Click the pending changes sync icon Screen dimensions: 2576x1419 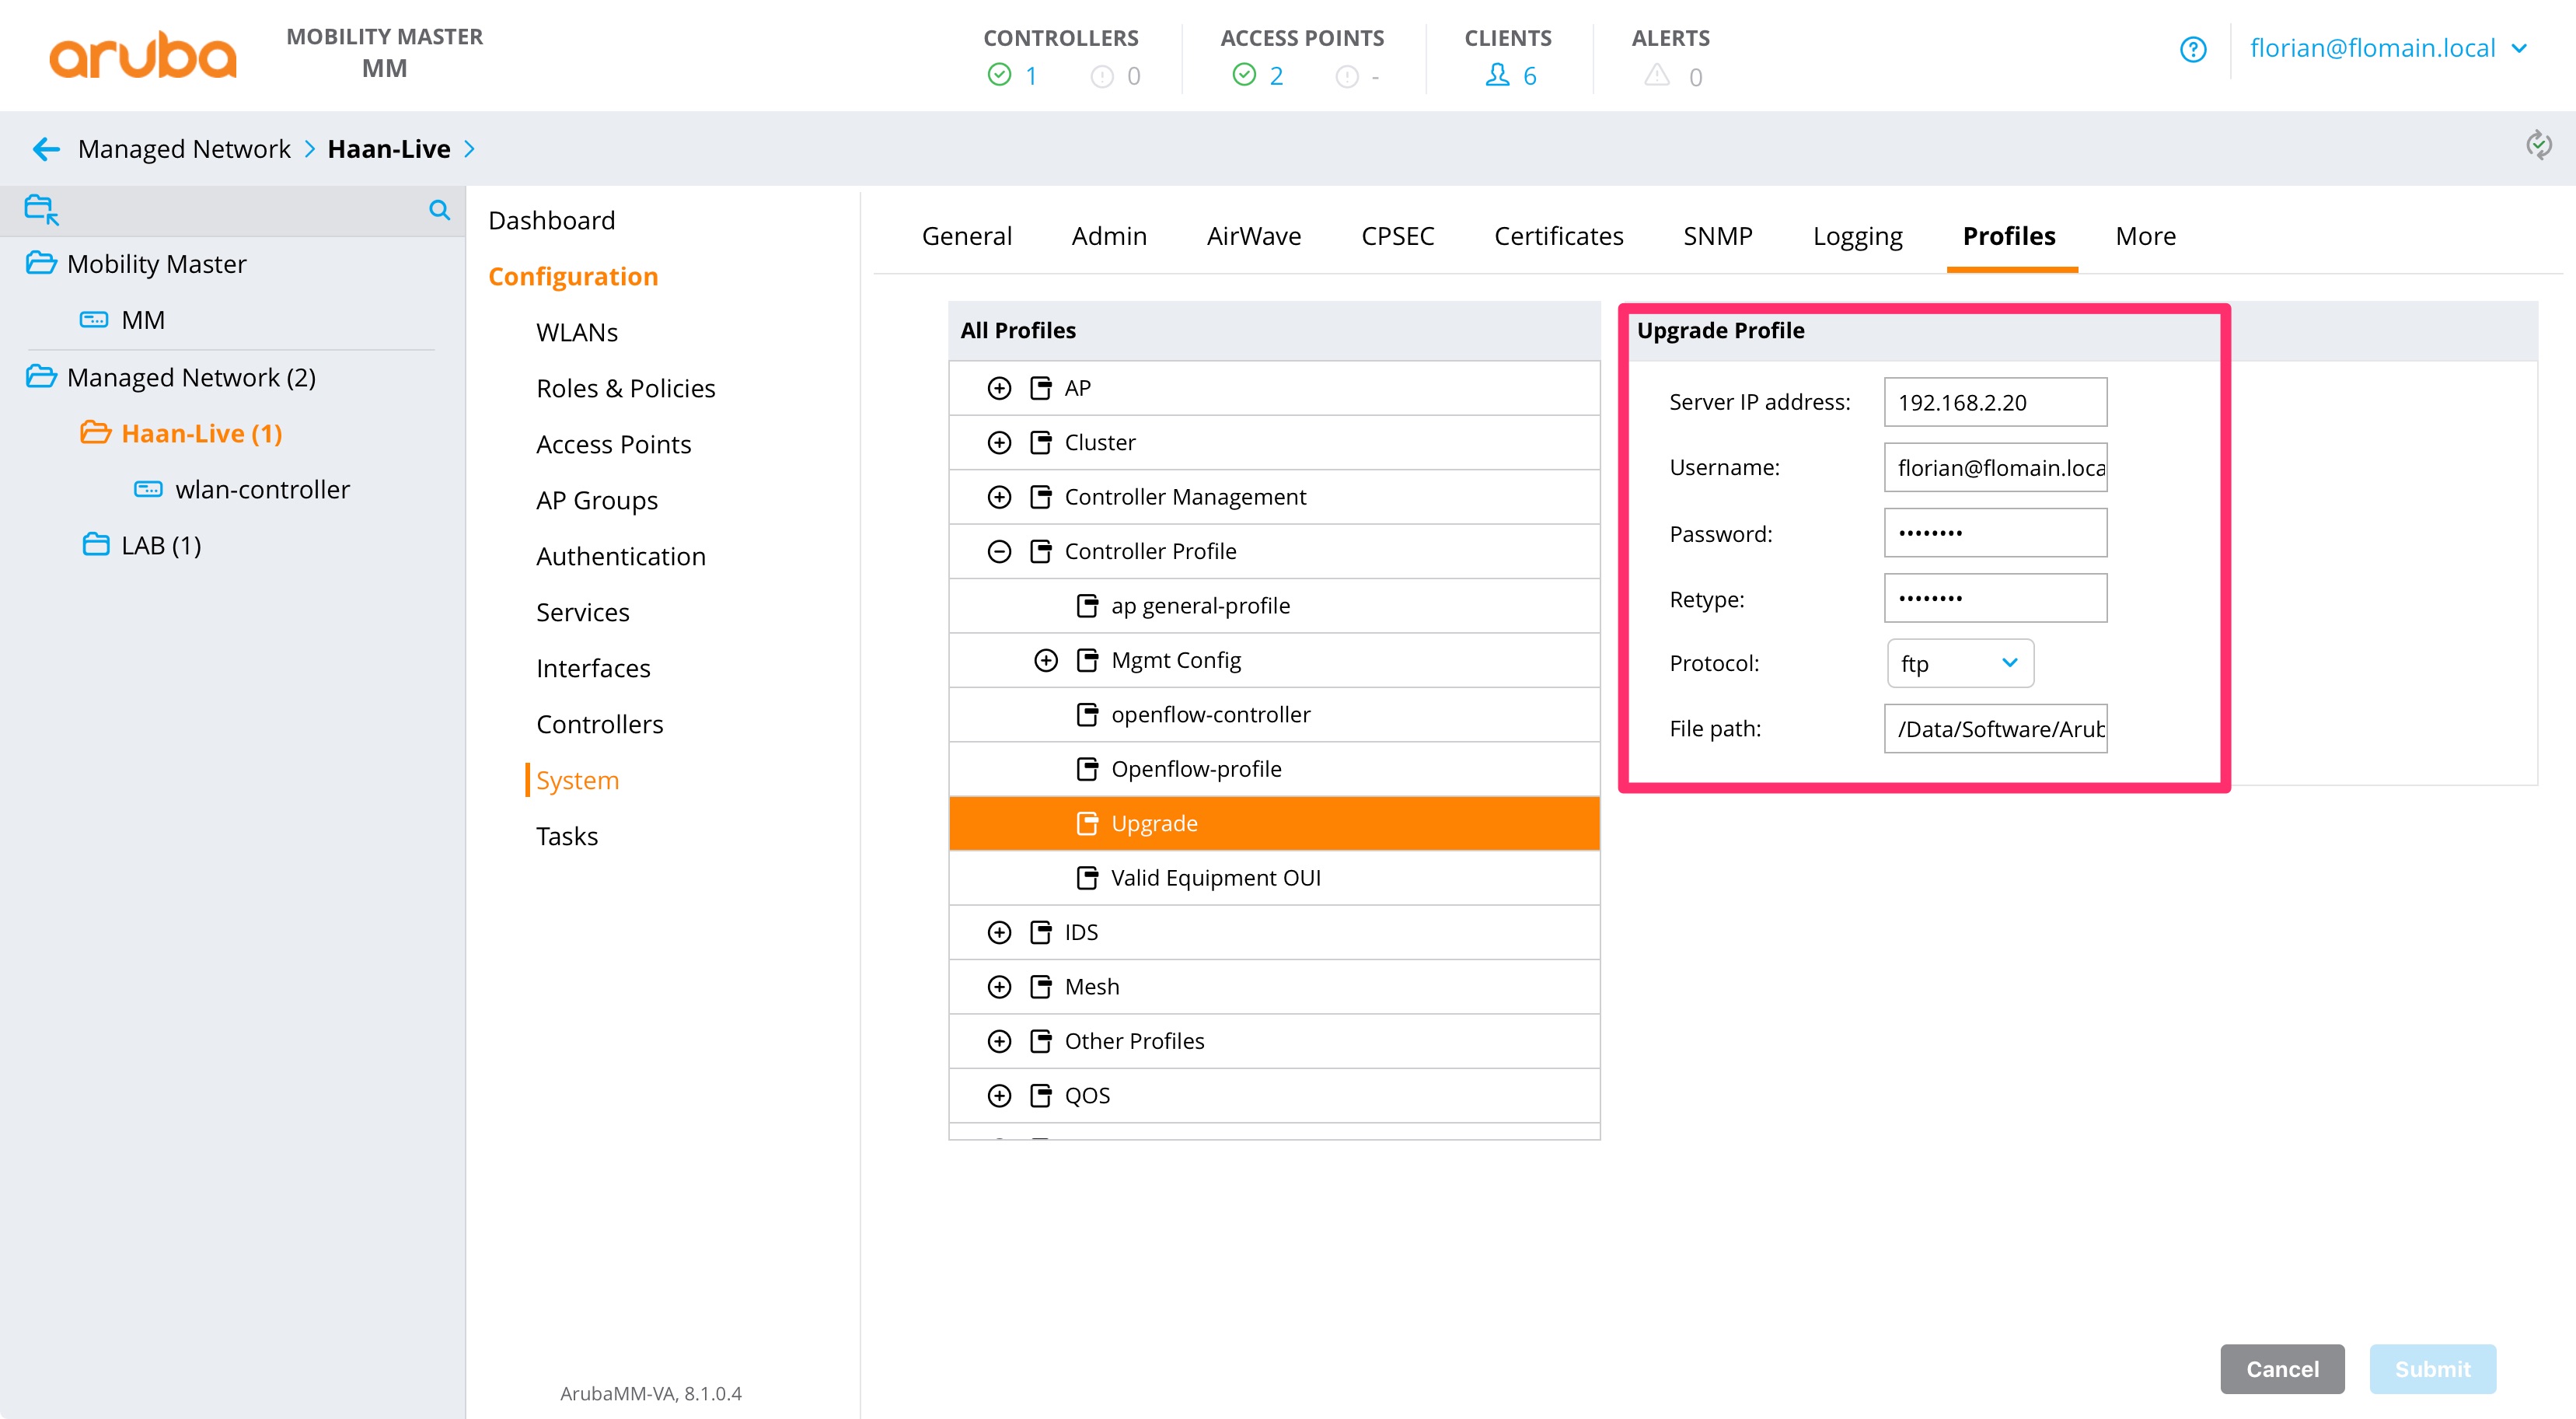(2538, 145)
